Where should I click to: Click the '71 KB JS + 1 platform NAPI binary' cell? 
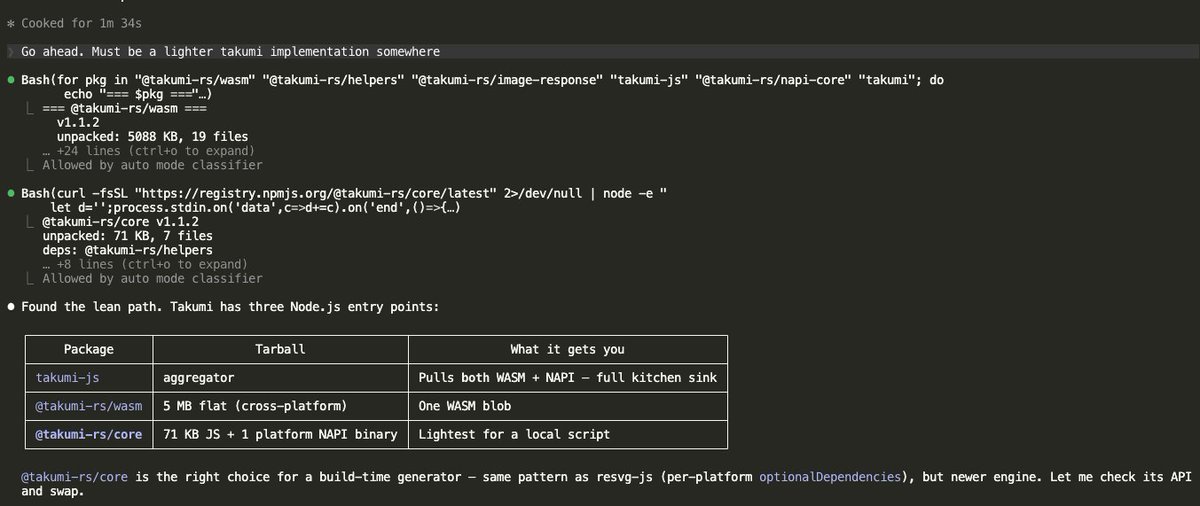click(280, 434)
